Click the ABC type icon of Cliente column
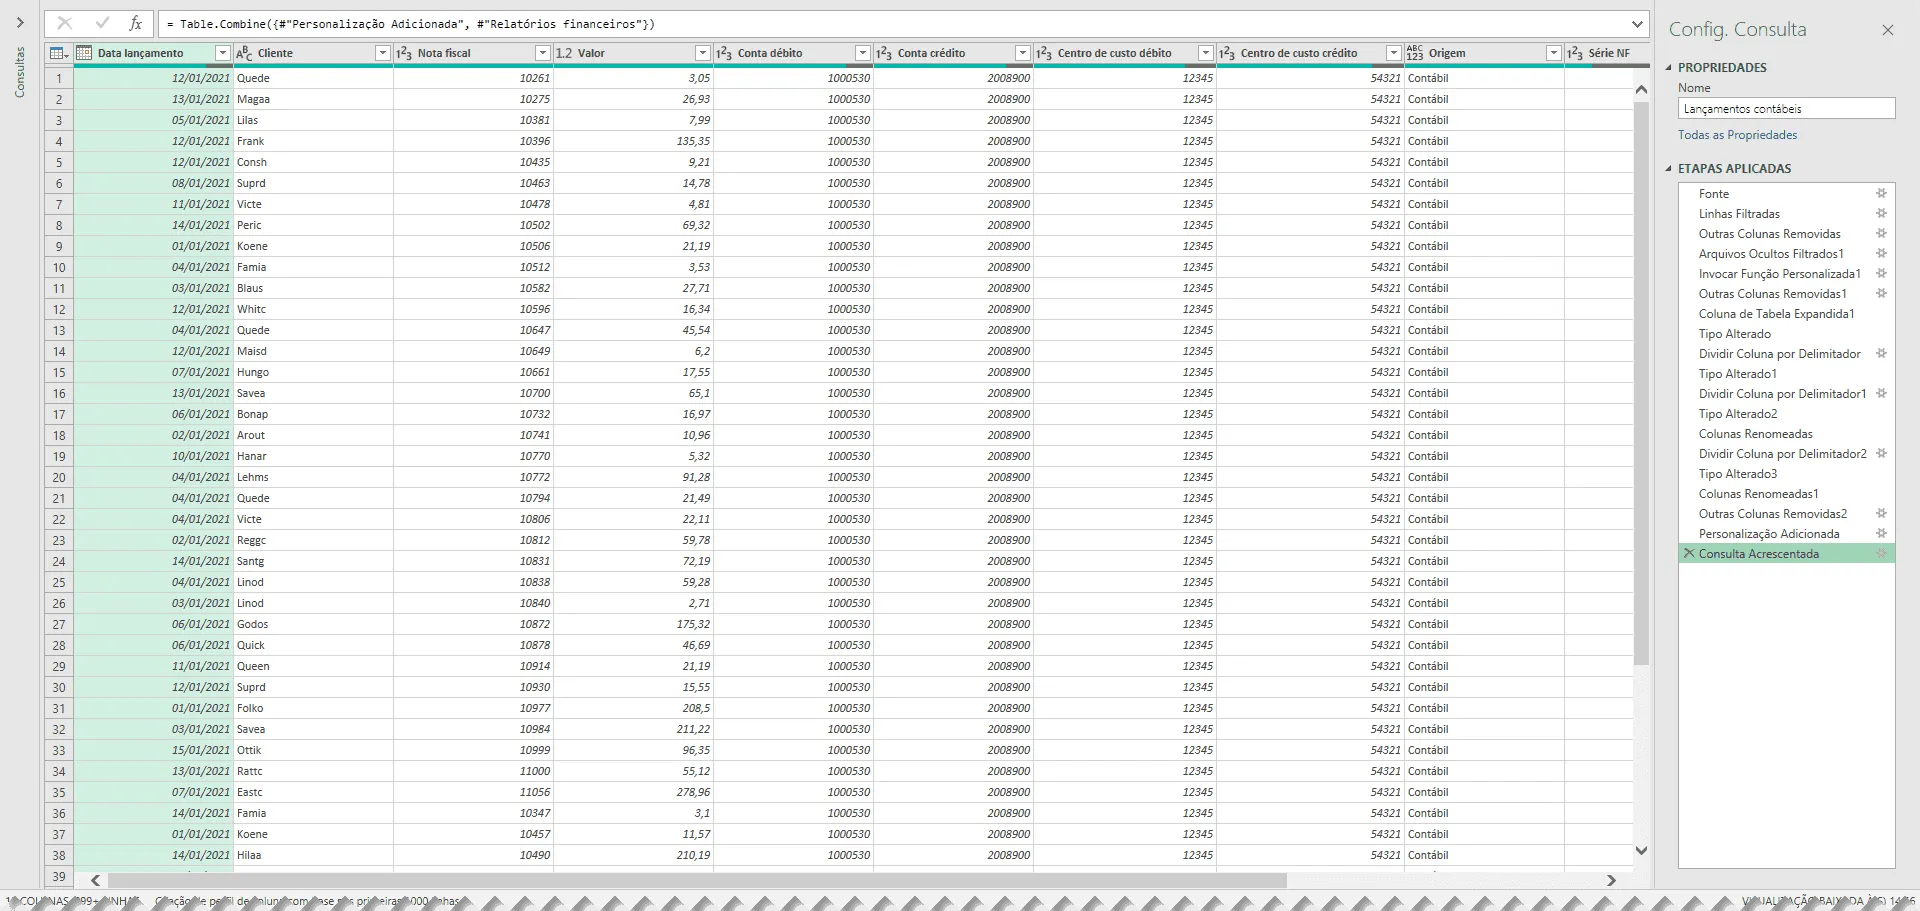This screenshot has width=1920, height=911. click(x=244, y=53)
